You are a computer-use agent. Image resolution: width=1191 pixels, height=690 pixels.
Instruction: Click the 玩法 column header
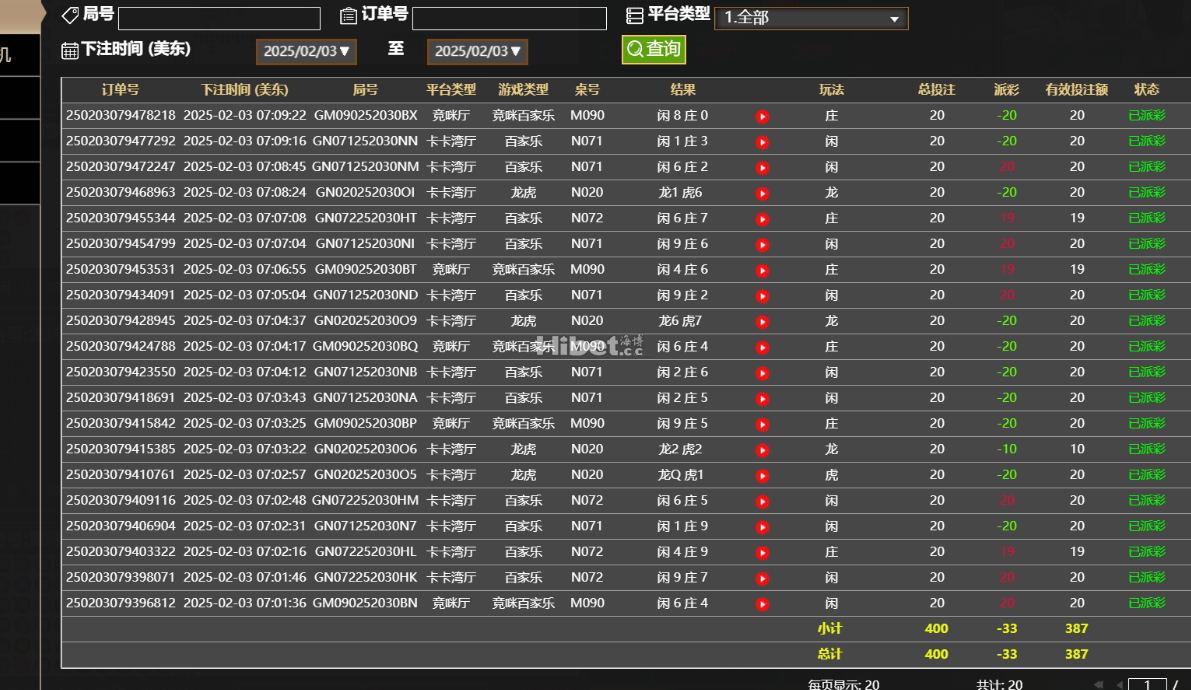(x=832, y=90)
